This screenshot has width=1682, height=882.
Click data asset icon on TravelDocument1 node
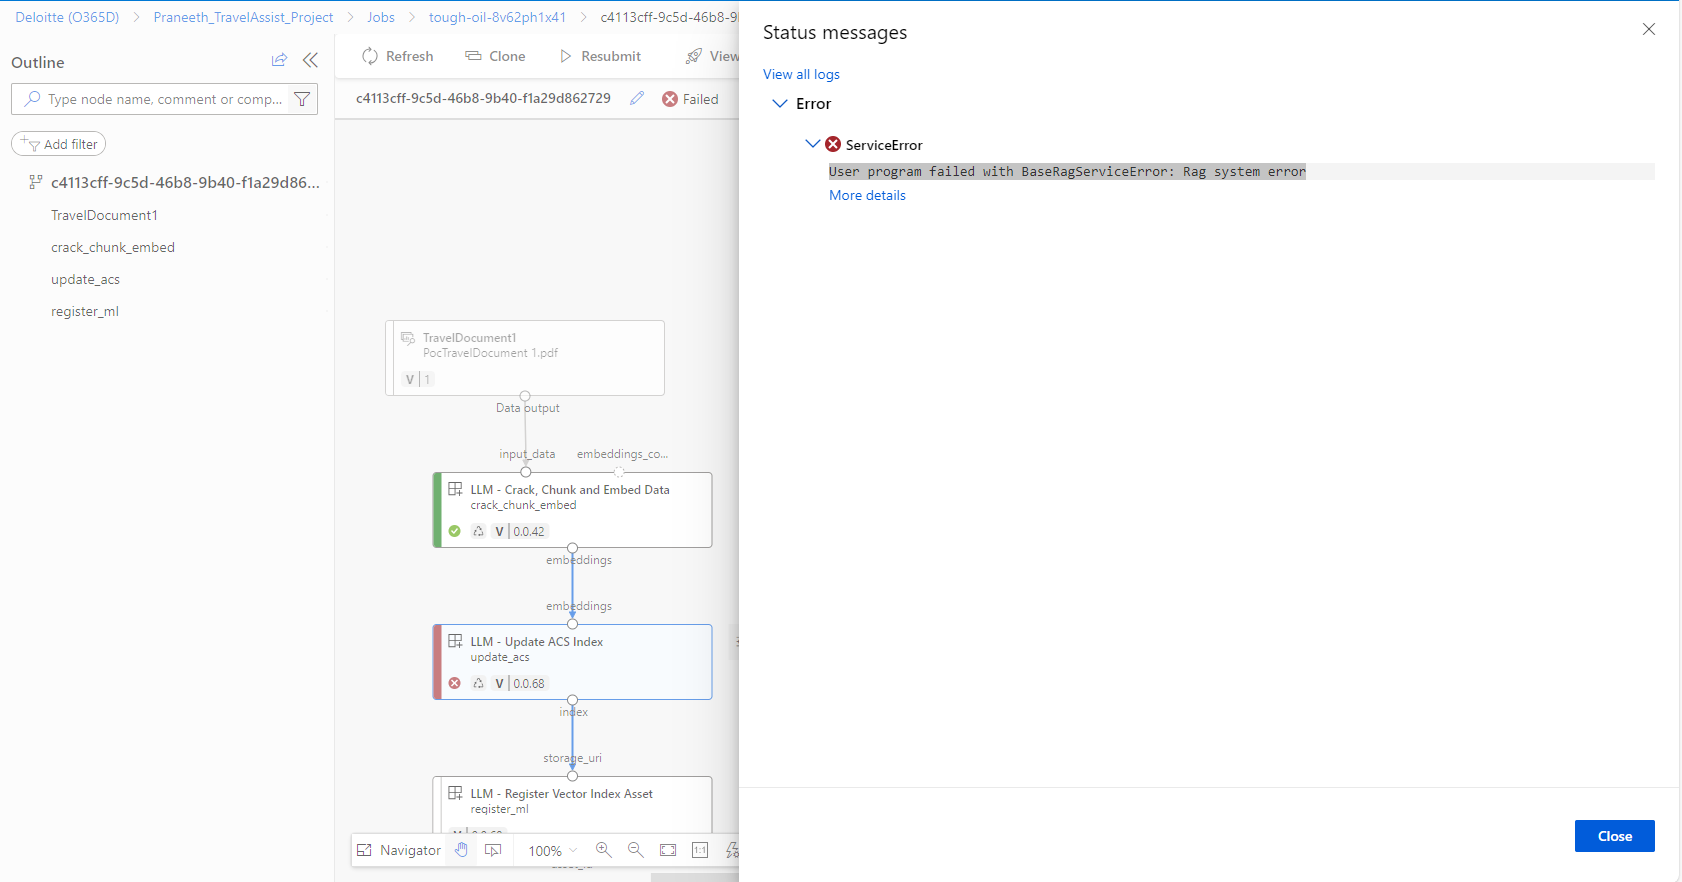coord(408,338)
